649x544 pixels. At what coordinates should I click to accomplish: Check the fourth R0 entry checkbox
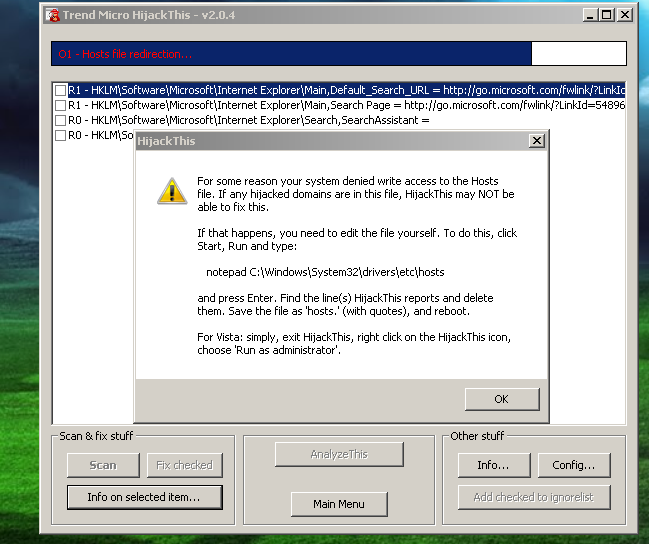tap(60, 135)
